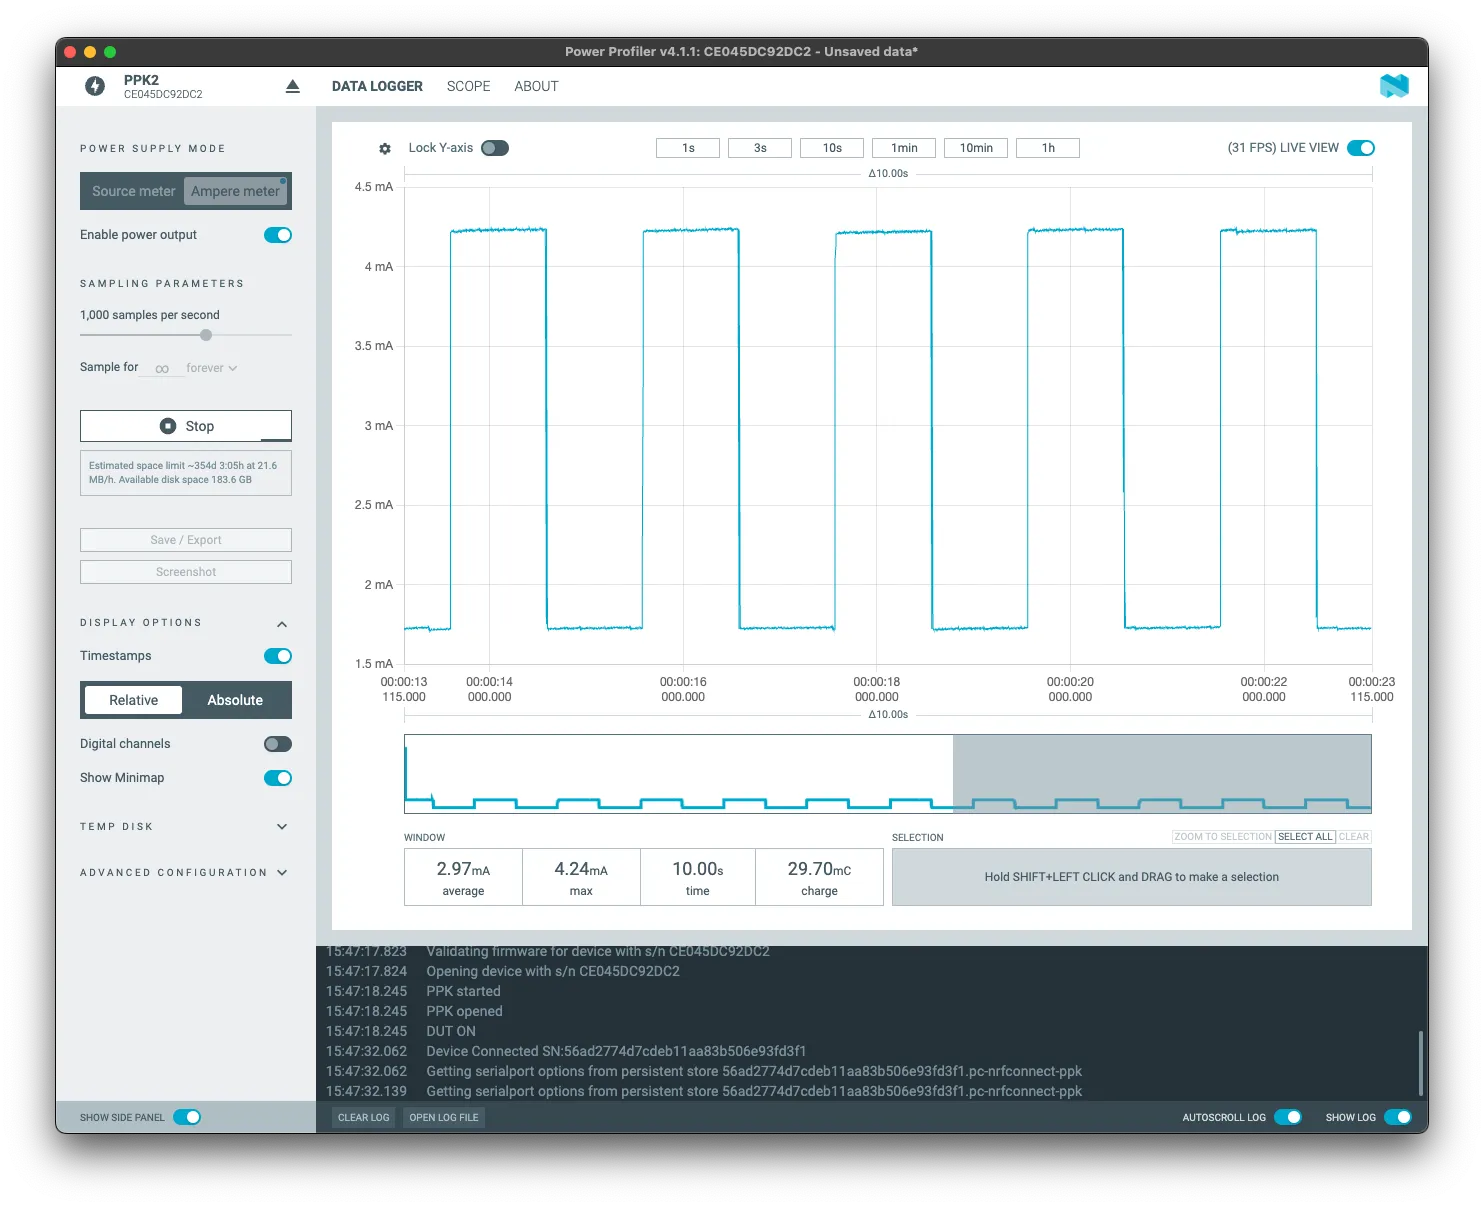1484x1207 pixels.
Task: Disable the Live View toggle
Action: pos(1360,148)
